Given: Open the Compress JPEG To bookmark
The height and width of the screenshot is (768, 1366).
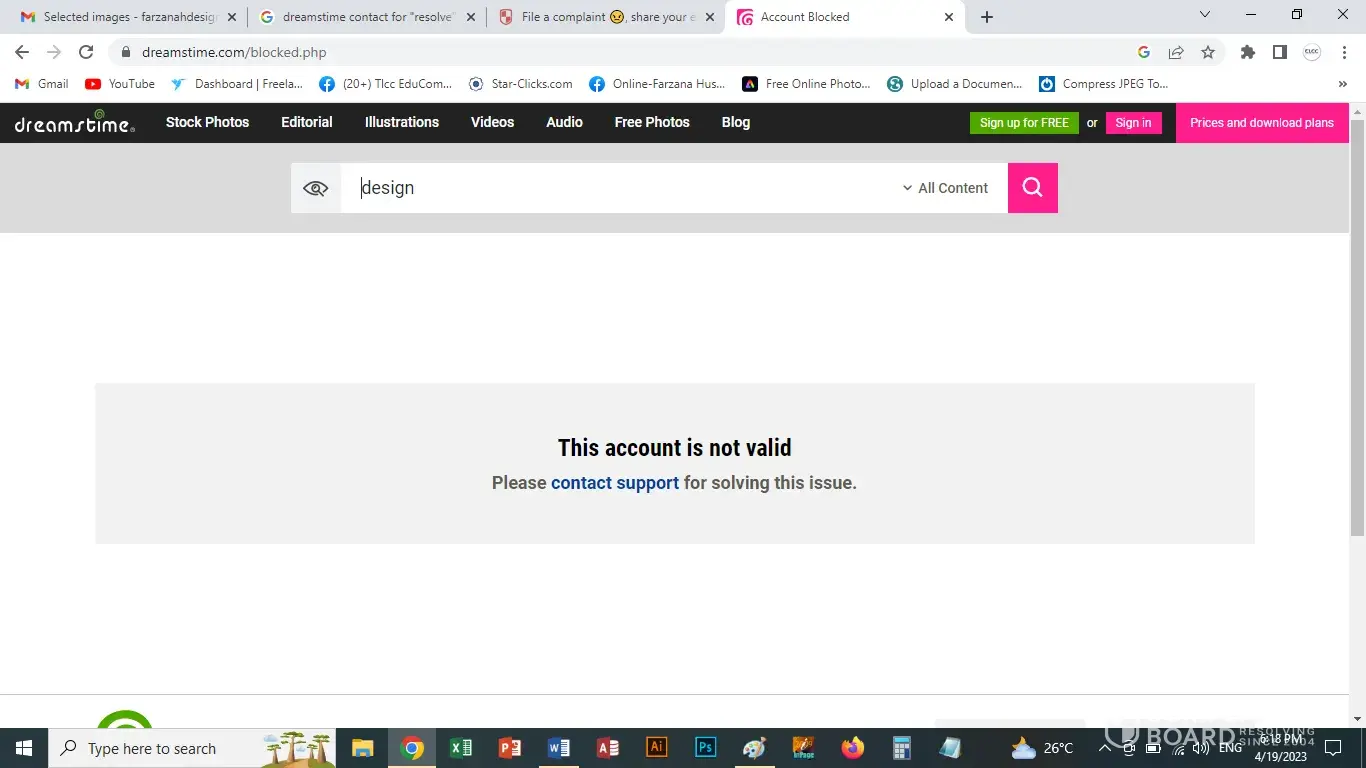Looking at the screenshot, I should [1103, 84].
